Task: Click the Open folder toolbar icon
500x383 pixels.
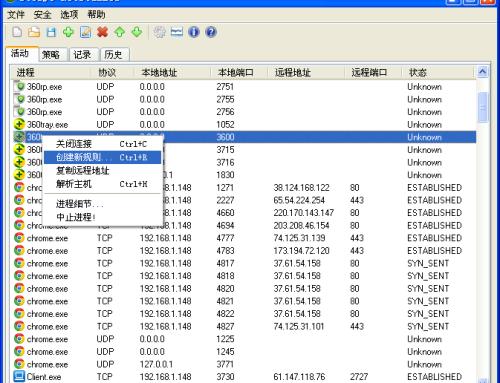Action: 34,32
